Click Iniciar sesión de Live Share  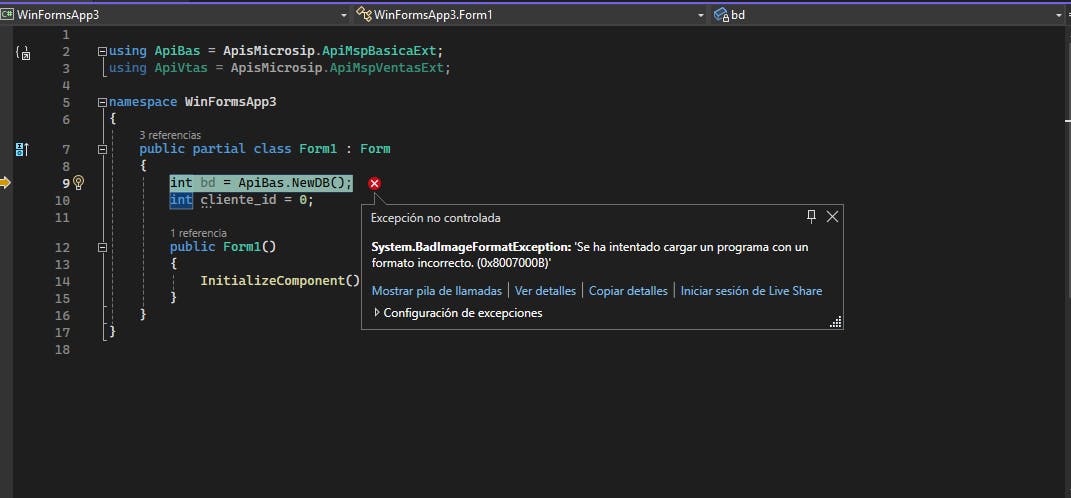click(751, 291)
